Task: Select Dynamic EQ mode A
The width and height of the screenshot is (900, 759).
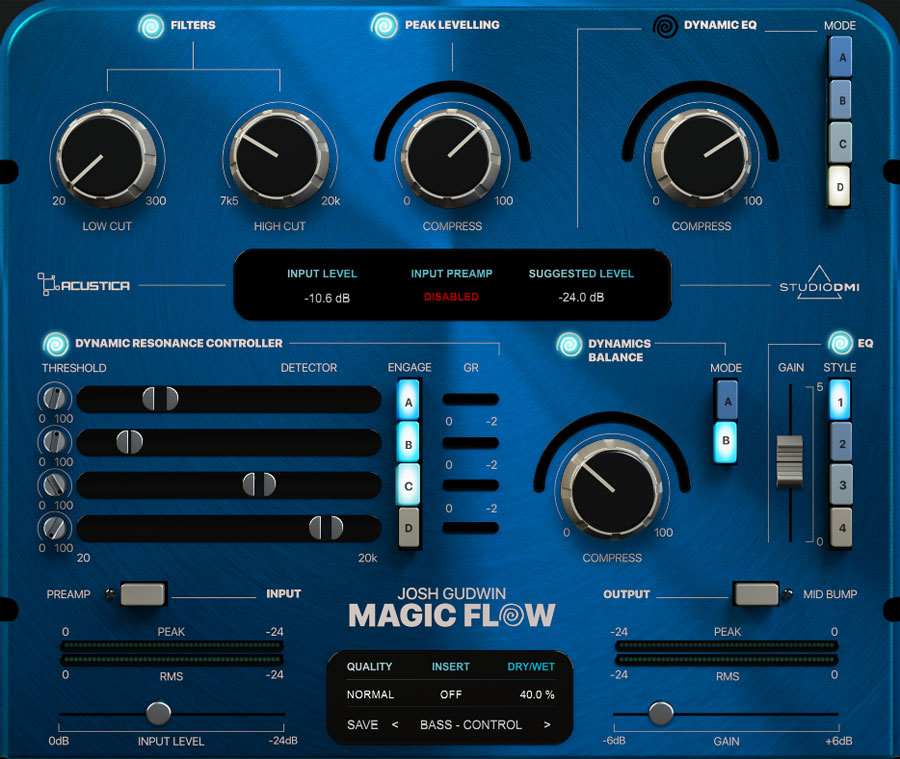Action: 840,57
